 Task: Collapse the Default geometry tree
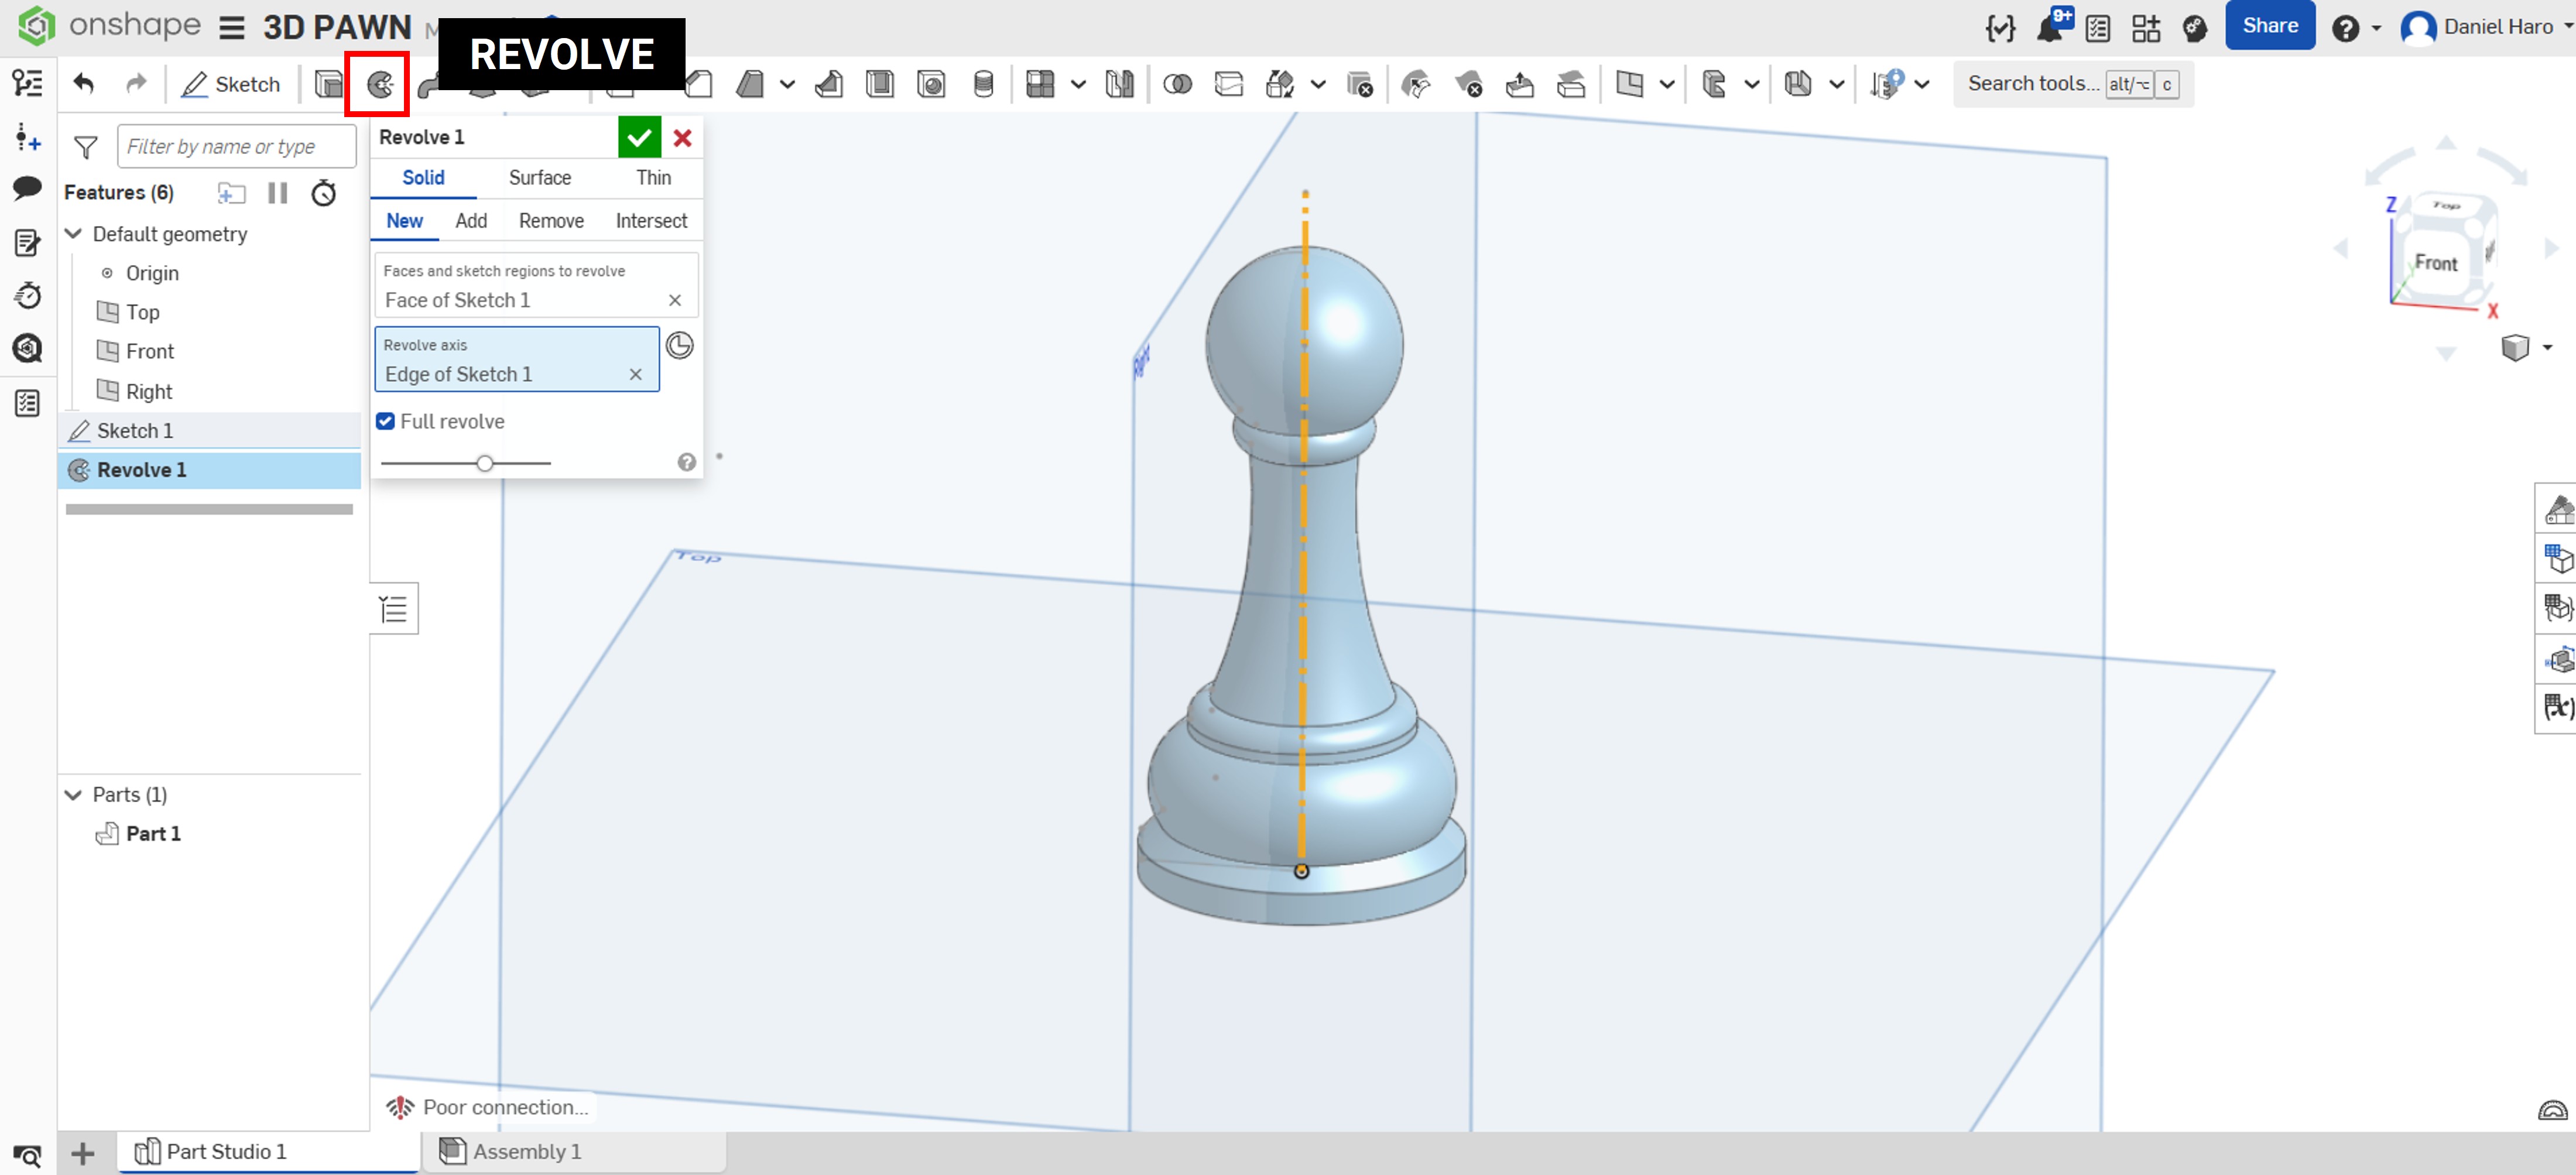73,234
